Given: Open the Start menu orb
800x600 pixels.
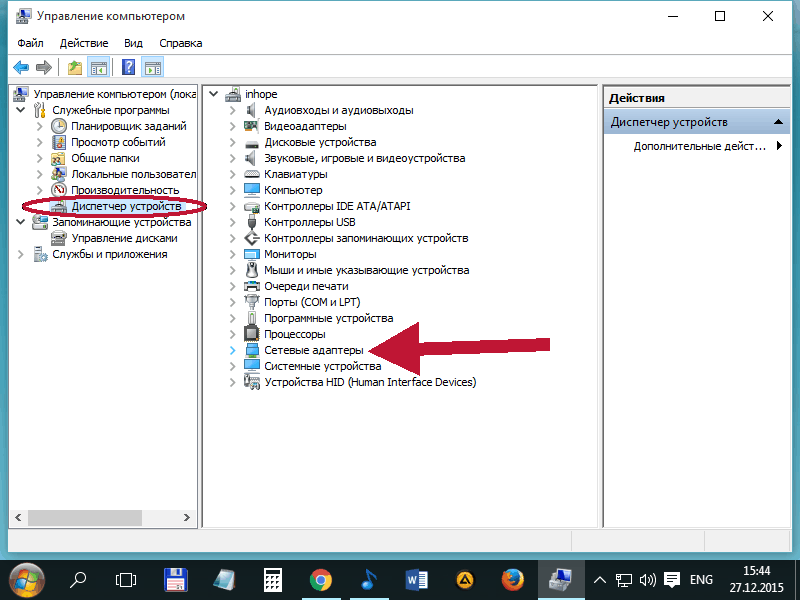Looking at the screenshot, I should [27, 580].
